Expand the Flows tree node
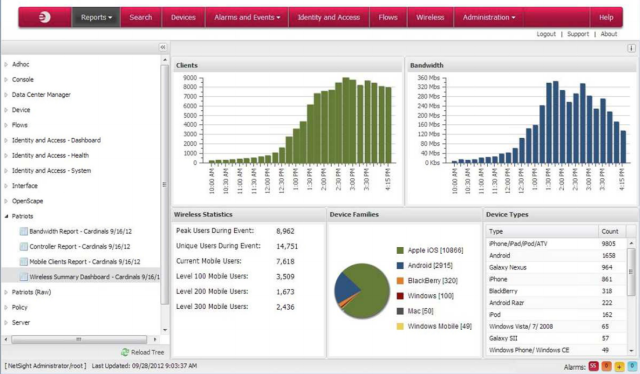The width and height of the screenshot is (640, 374). pyautogui.click(x=6, y=125)
